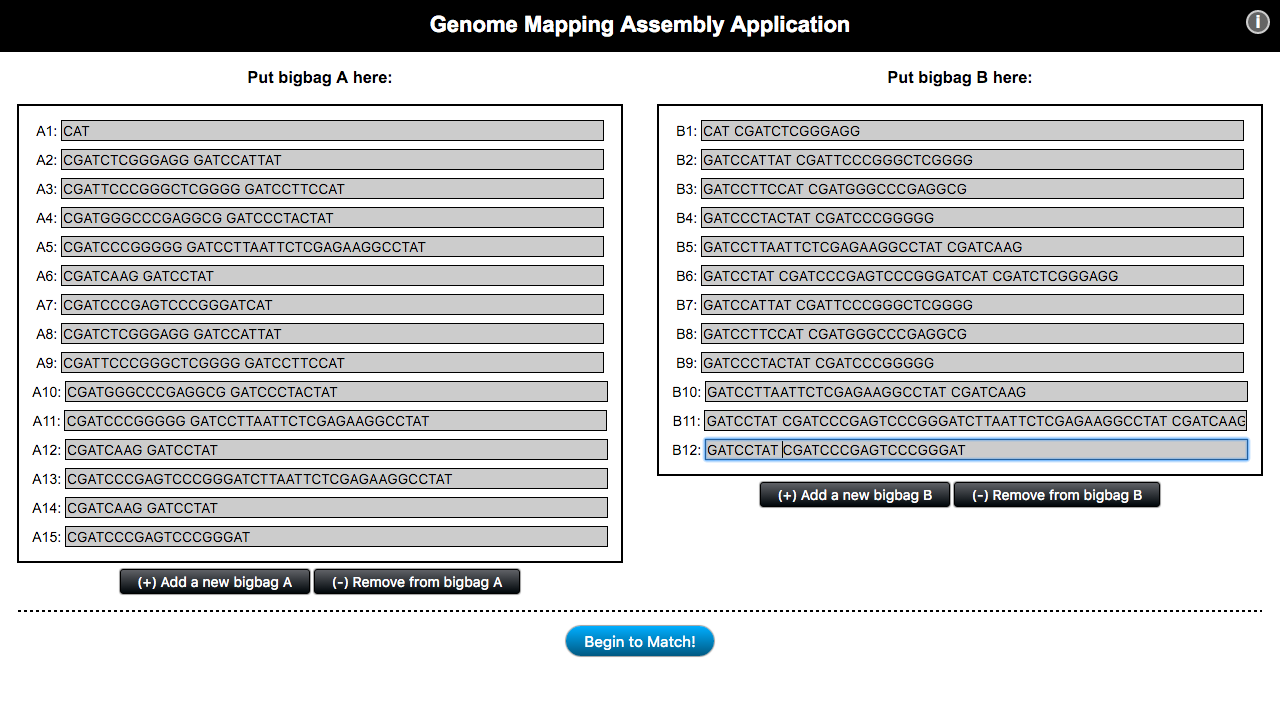Select the A5 input field
This screenshot has height=728, width=1280.
pyautogui.click(x=332, y=247)
